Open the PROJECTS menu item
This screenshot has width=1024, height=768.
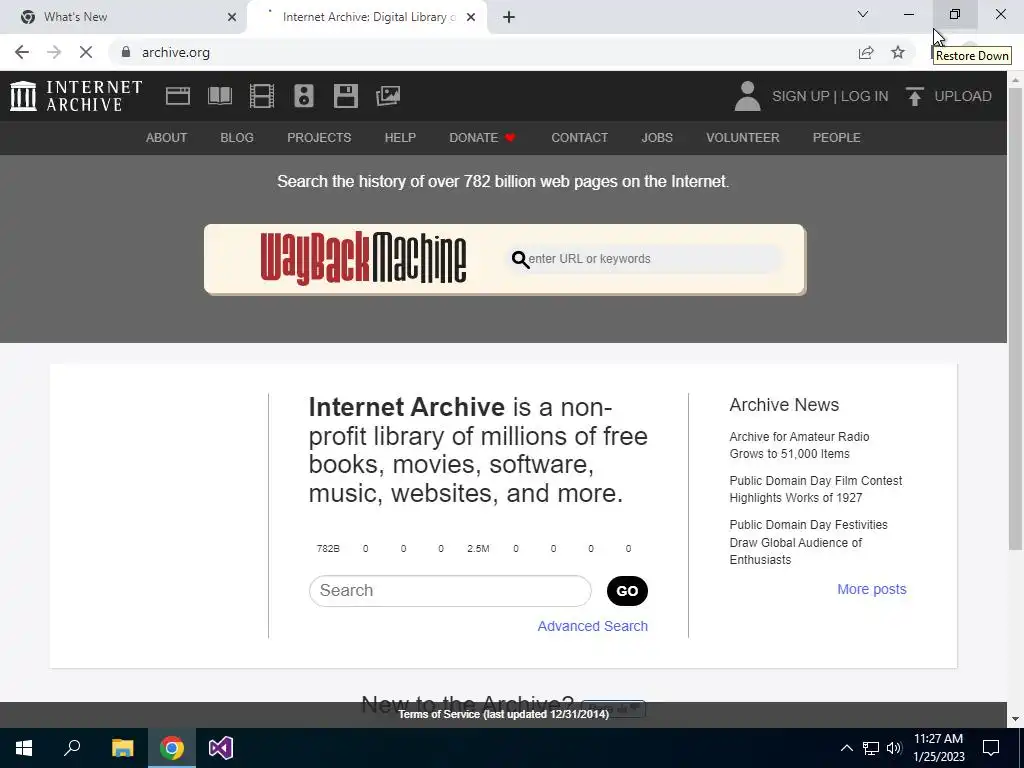pyautogui.click(x=319, y=138)
